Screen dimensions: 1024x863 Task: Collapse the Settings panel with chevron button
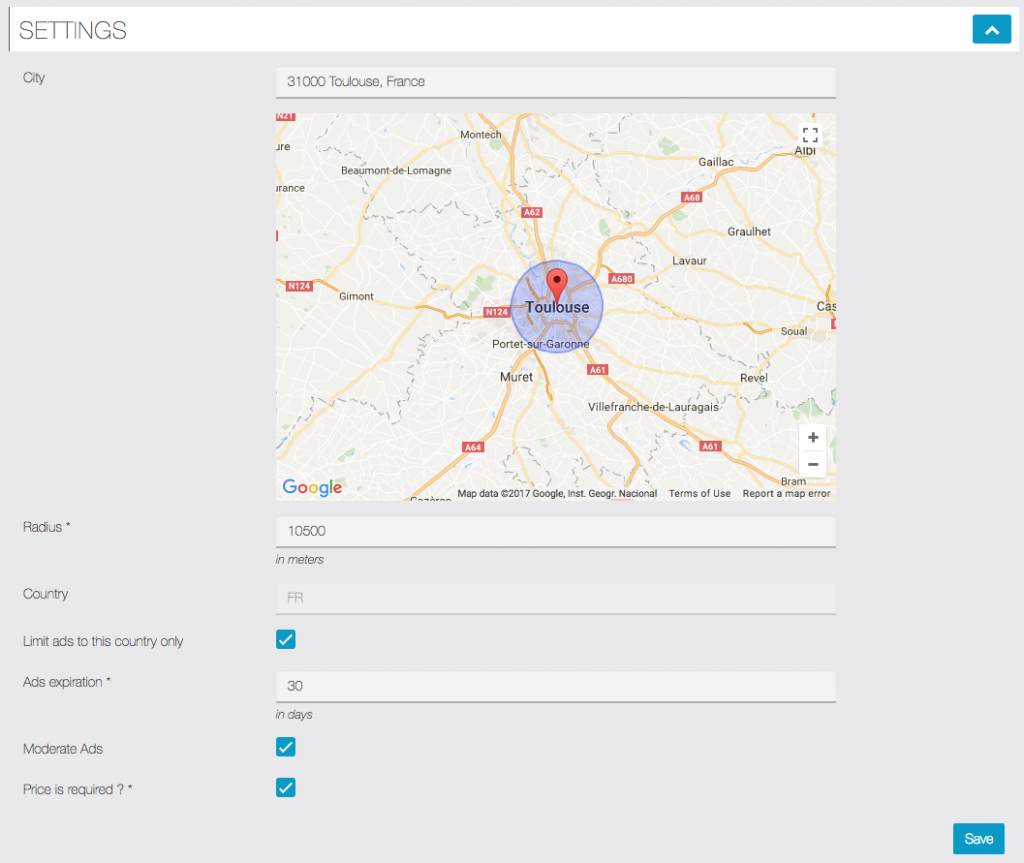pyautogui.click(x=991, y=30)
